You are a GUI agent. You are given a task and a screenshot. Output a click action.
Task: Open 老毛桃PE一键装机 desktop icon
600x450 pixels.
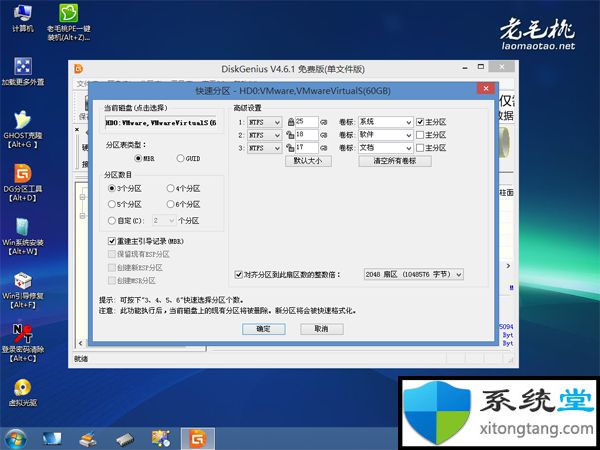click(x=68, y=22)
